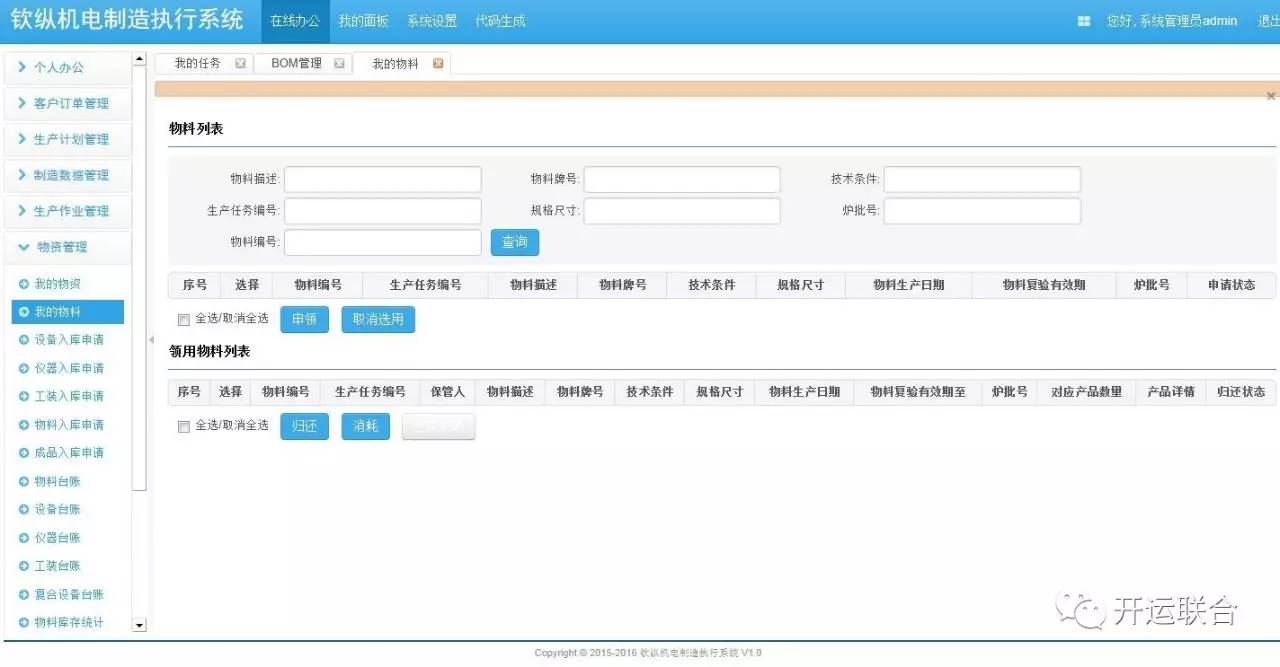Check 全选/取消全选 in the 领用物料列表 section
The width and height of the screenshot is (1280, 667).
[183, 426]
